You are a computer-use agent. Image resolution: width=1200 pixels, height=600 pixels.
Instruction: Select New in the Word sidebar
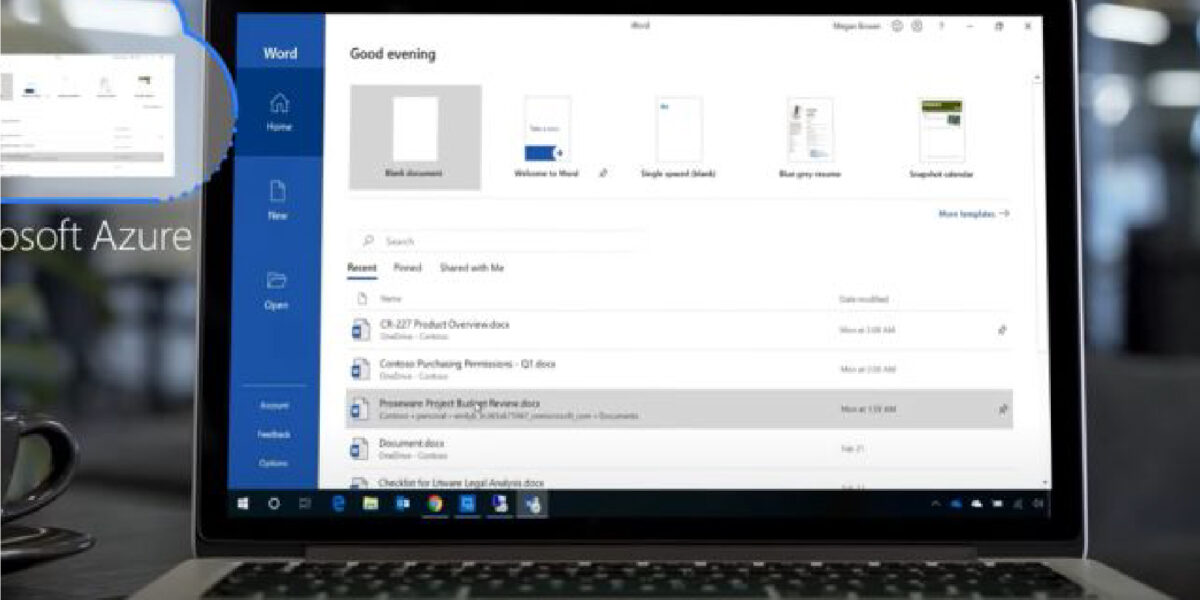click(x=278, y=200)
